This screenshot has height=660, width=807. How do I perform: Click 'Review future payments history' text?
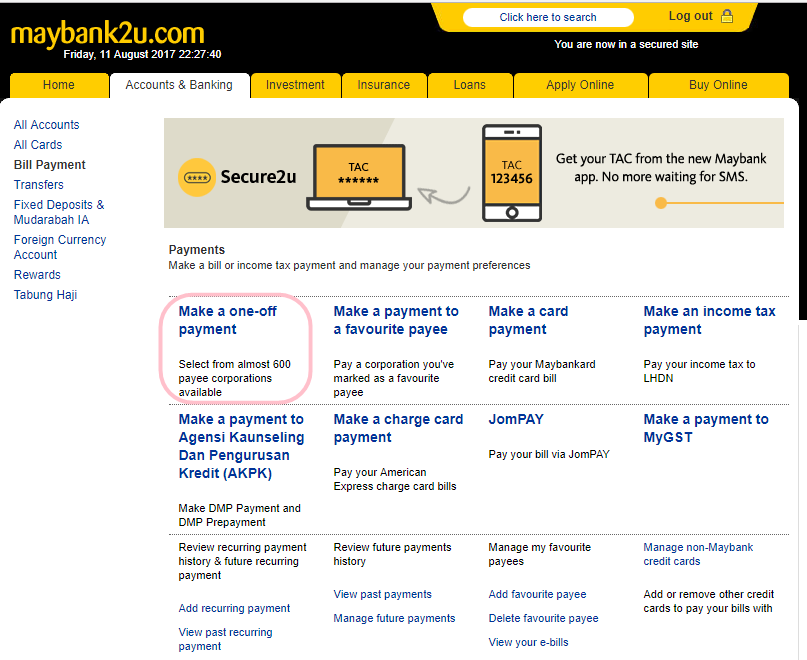click(392, 554)
